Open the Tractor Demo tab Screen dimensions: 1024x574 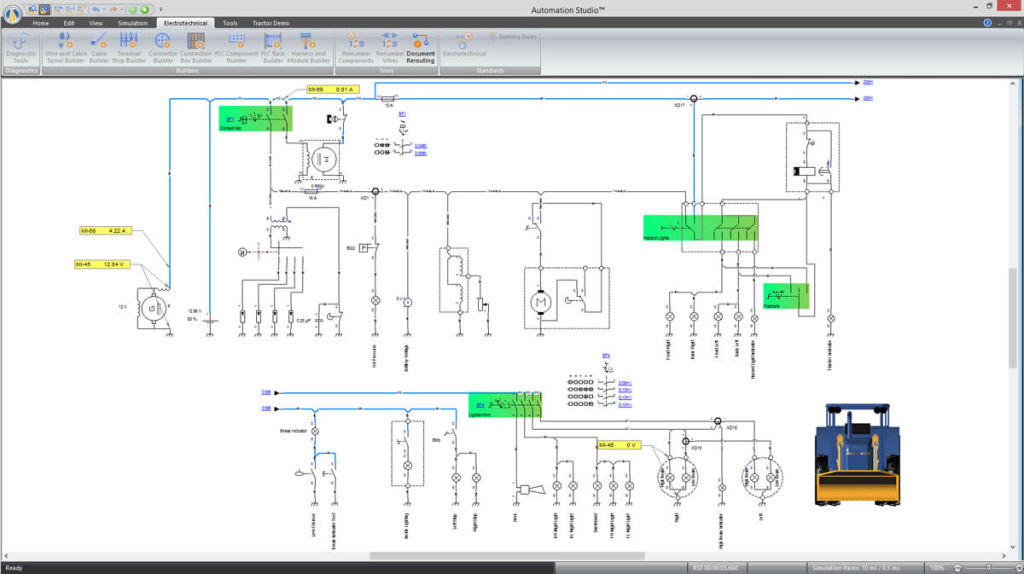point(270,23)
